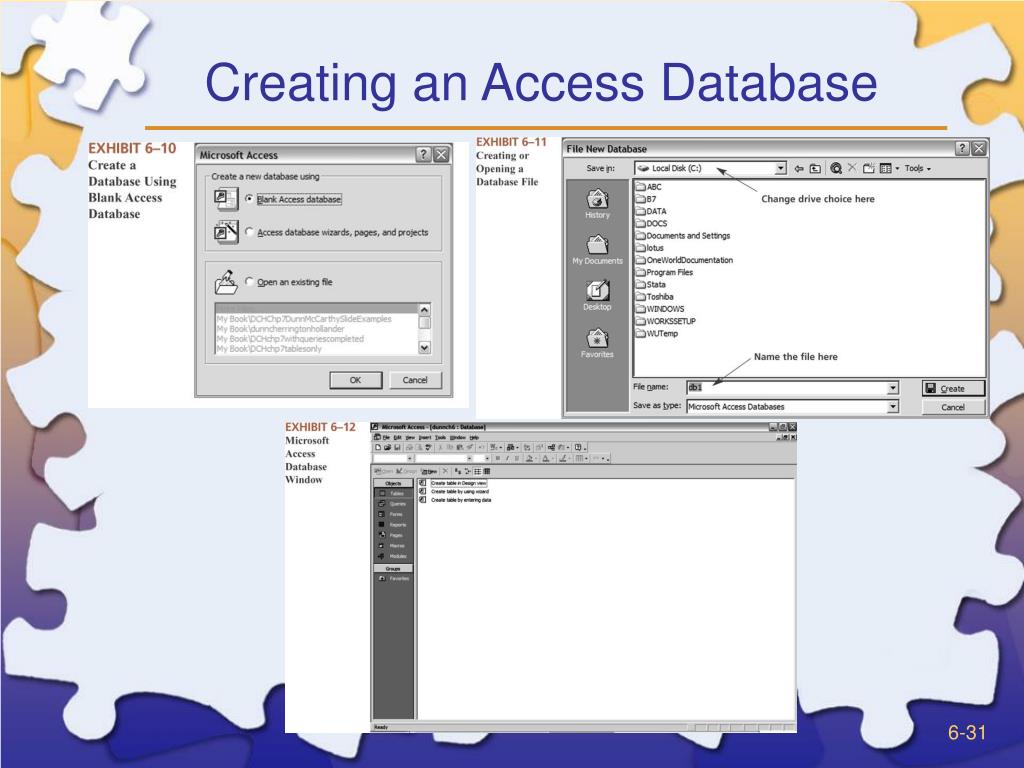Screen dimensions: 1024x768
Task: Open the Save in Local Disk (C:) dropdown
Action: click(781, 168)
